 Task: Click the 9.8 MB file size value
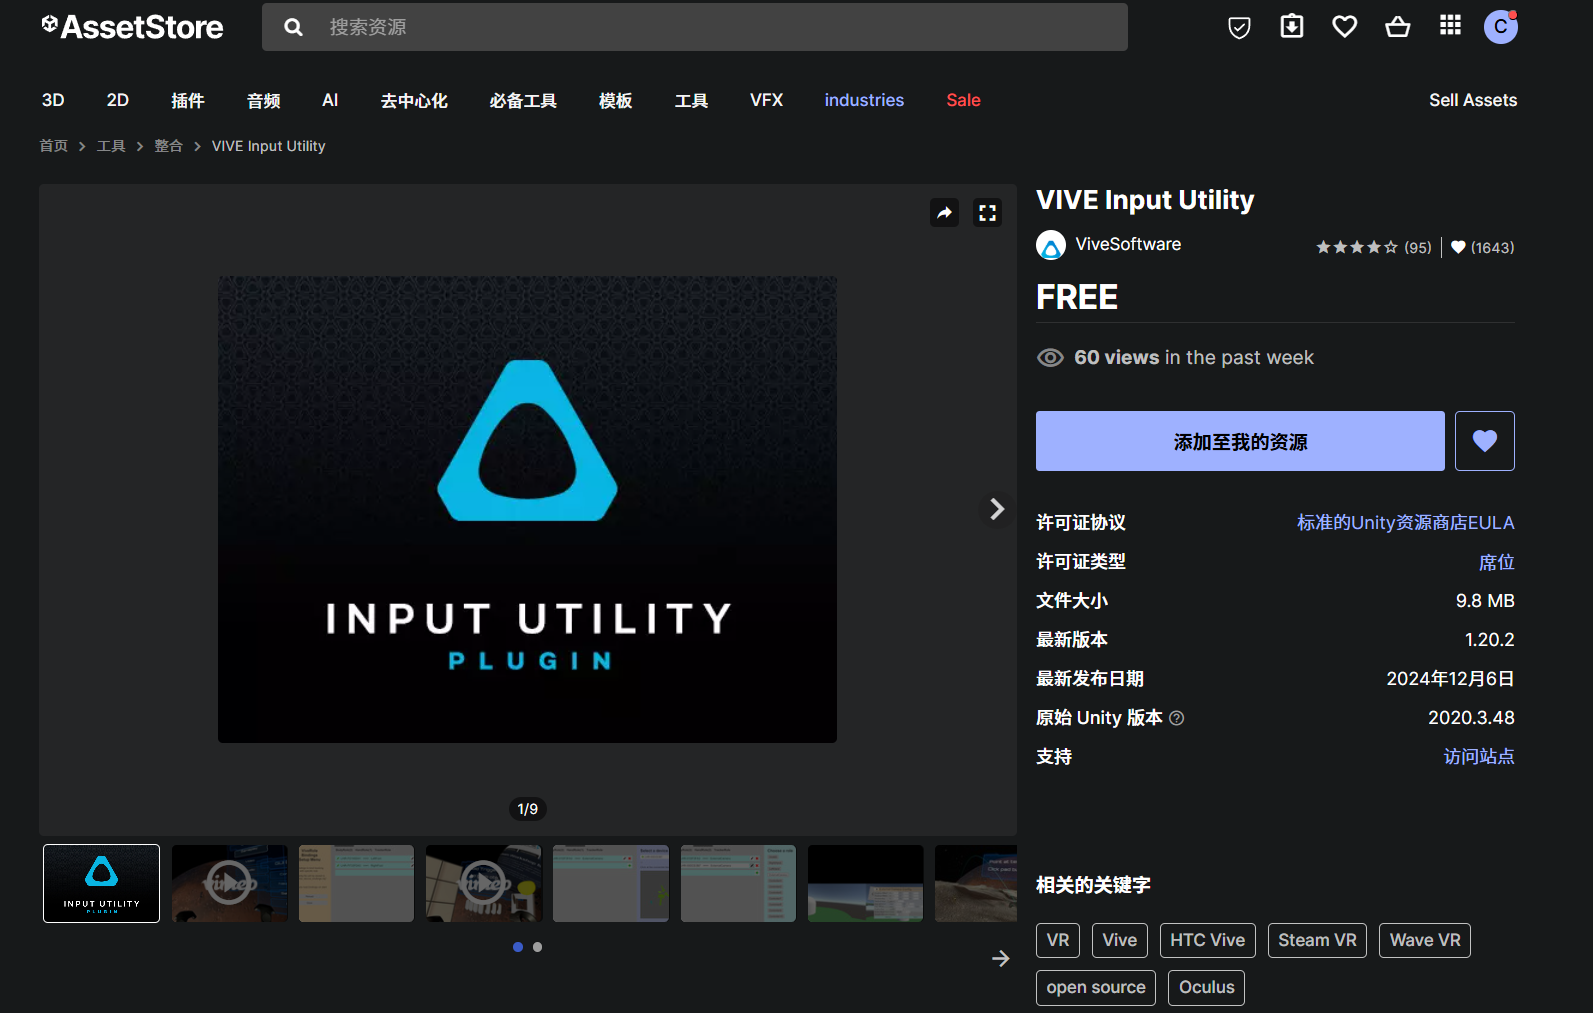click(1485, 601)
